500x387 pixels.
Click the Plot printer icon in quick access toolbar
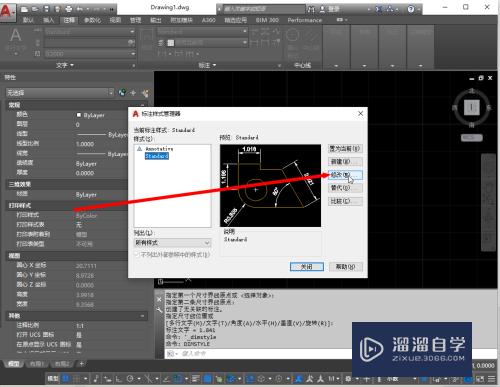click(68, 9)
